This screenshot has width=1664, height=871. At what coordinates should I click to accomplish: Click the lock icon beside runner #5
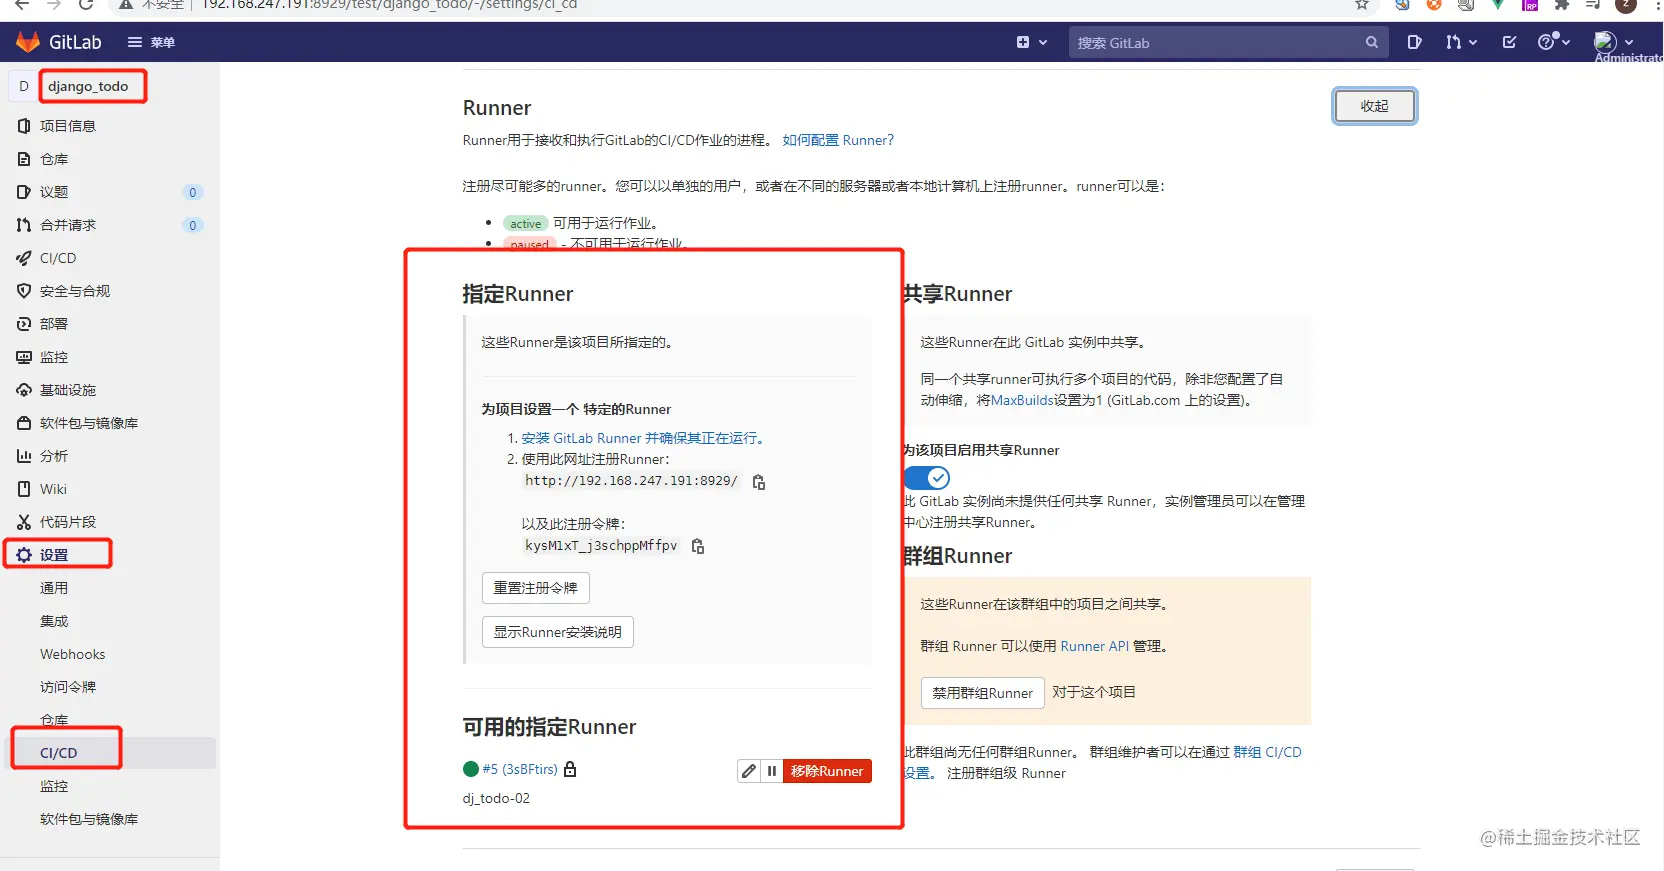(570, 769)
